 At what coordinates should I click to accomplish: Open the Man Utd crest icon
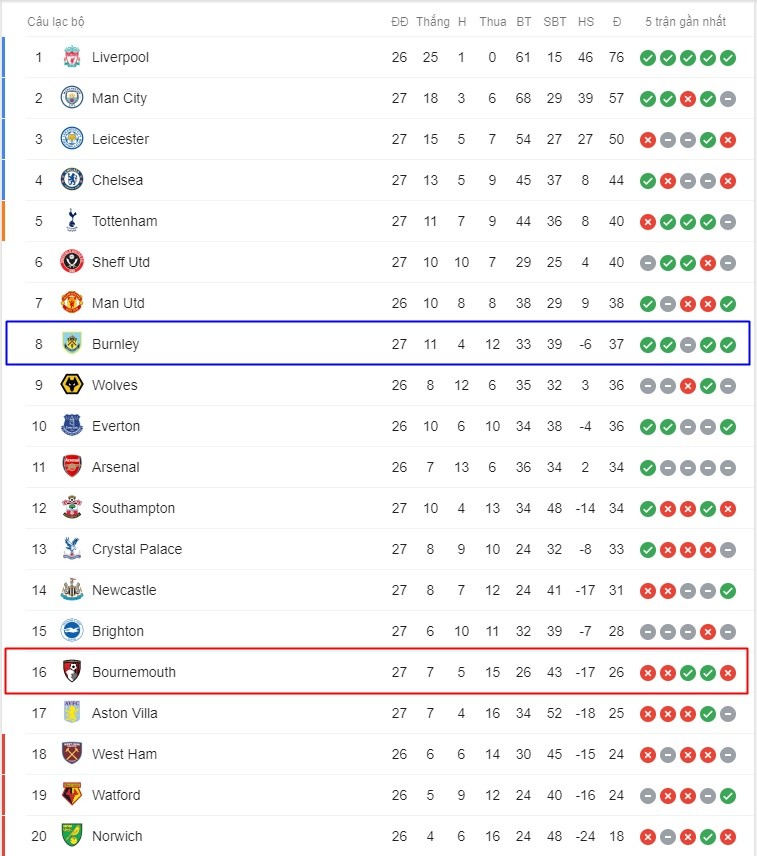click(x=71, y=303)
